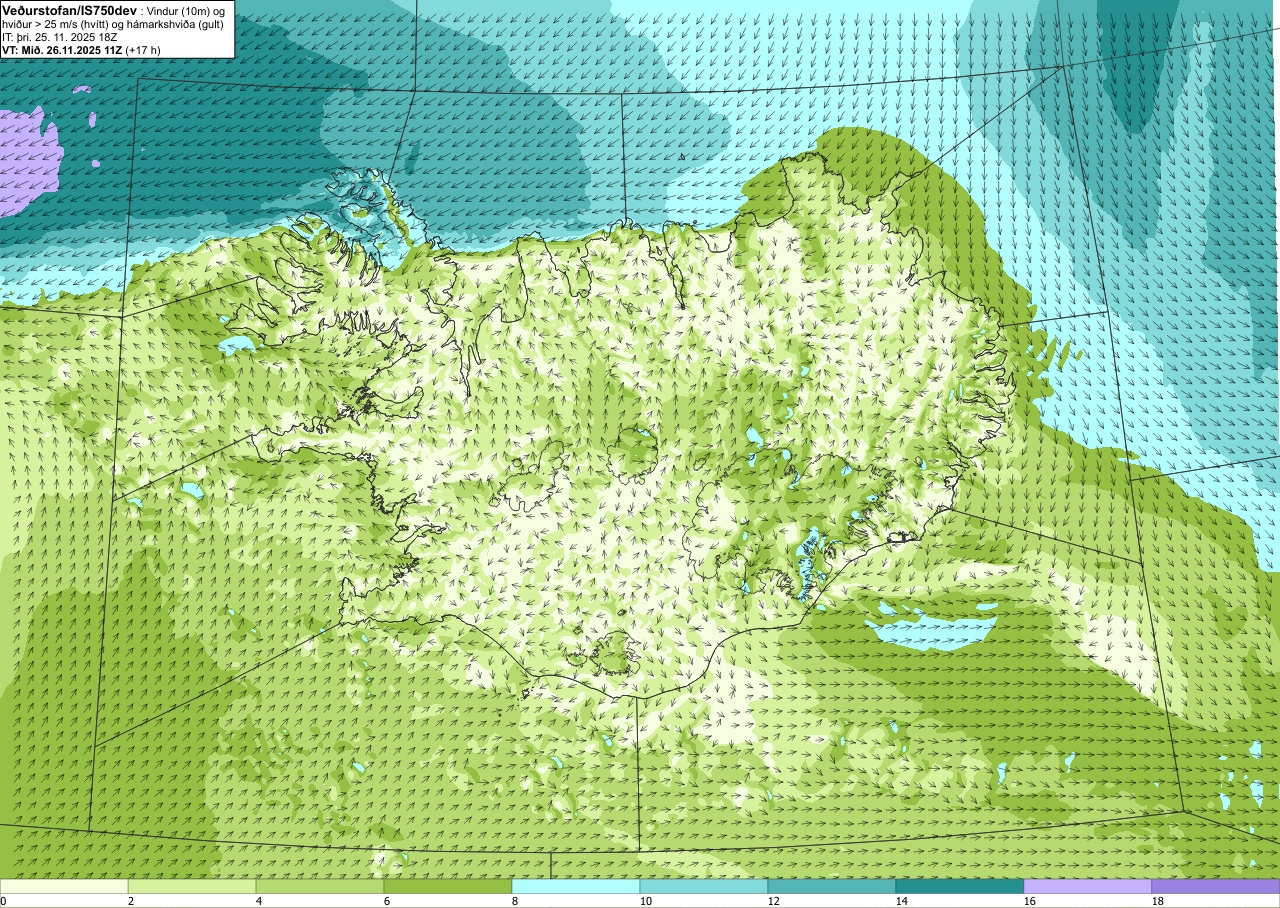The width and height of the screenshot is (1280, 908).
Task: Click the 6–8 m/s olive green legend swatch
Action: click(x=448, y=886)
